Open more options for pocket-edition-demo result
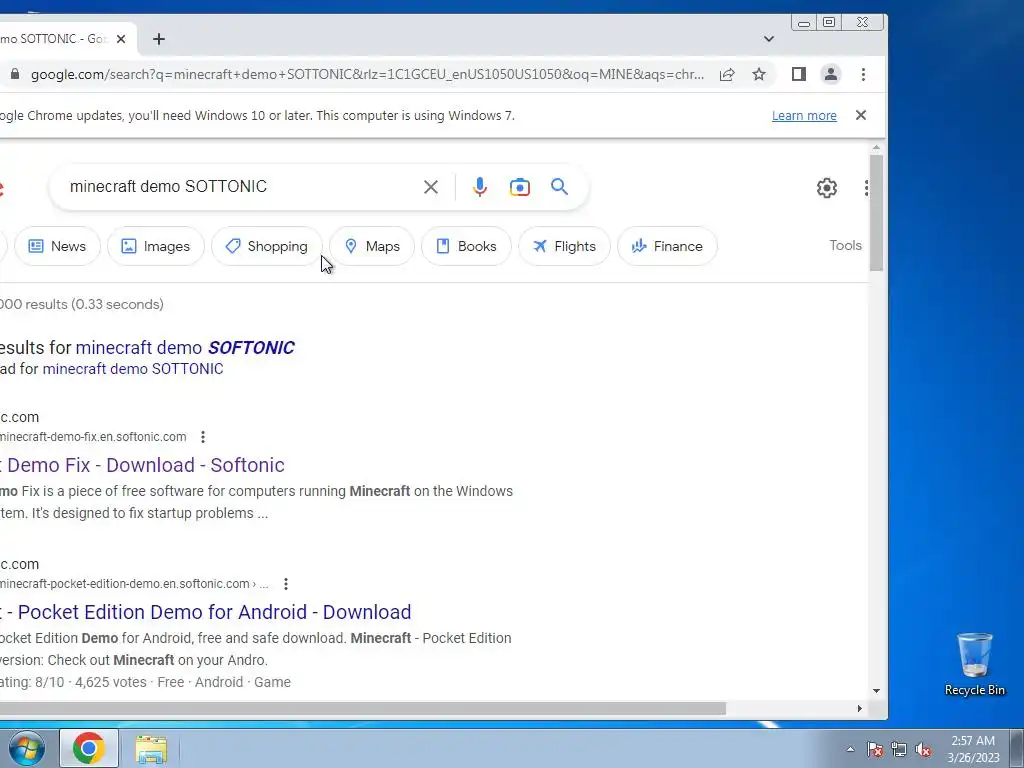1024x768 pixels. pyautogui.click(x=285, y=584)
